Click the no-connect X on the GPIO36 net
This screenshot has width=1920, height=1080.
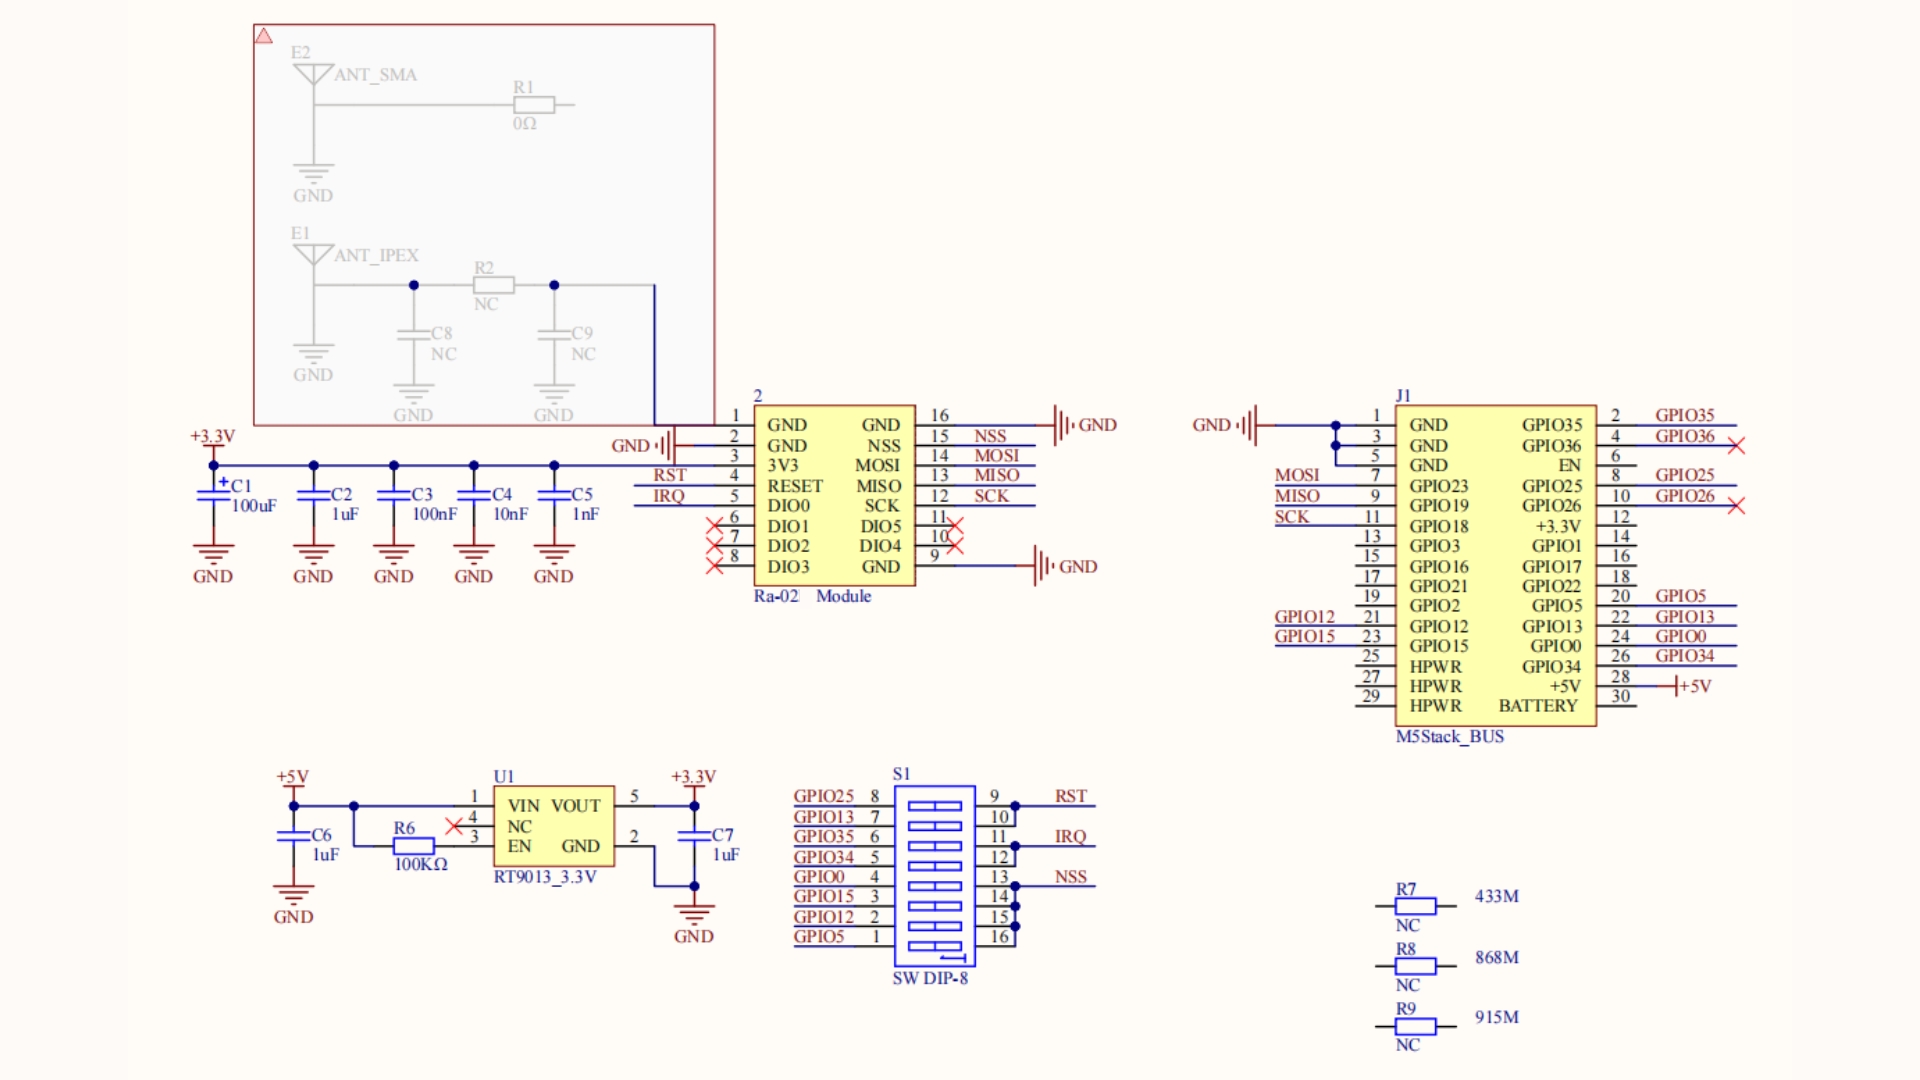click(1736, 446)
